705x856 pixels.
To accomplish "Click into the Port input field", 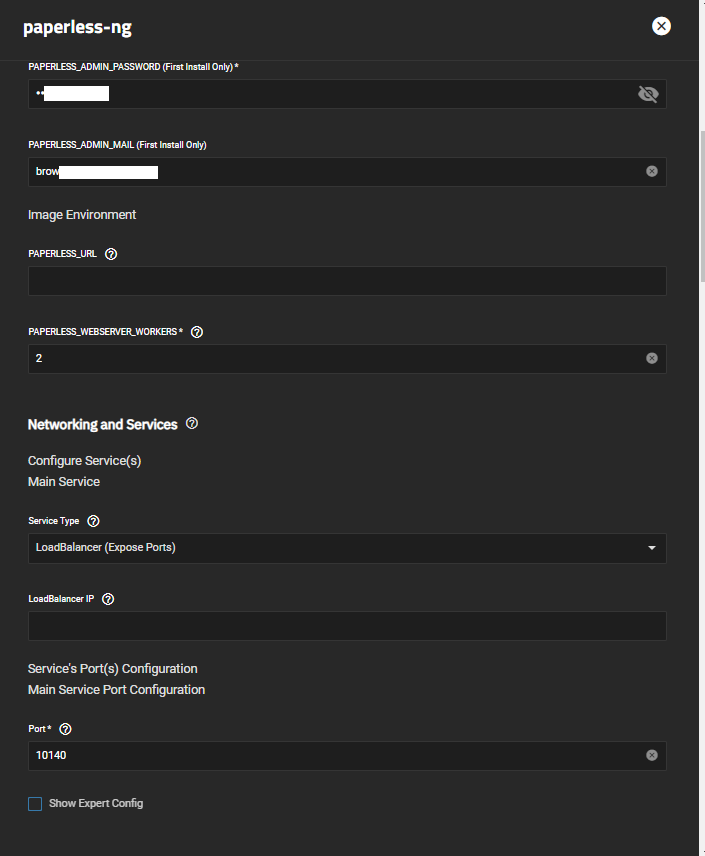I will [x=336, y=756].
